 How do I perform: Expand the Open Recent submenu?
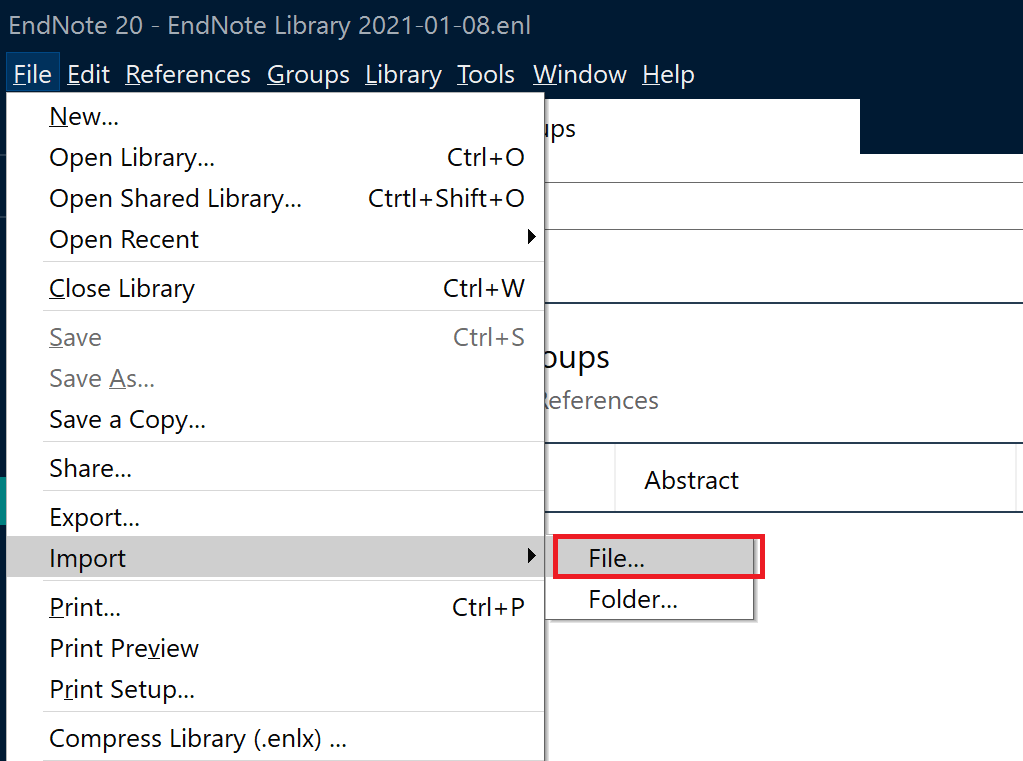click(x=275, y=239)
